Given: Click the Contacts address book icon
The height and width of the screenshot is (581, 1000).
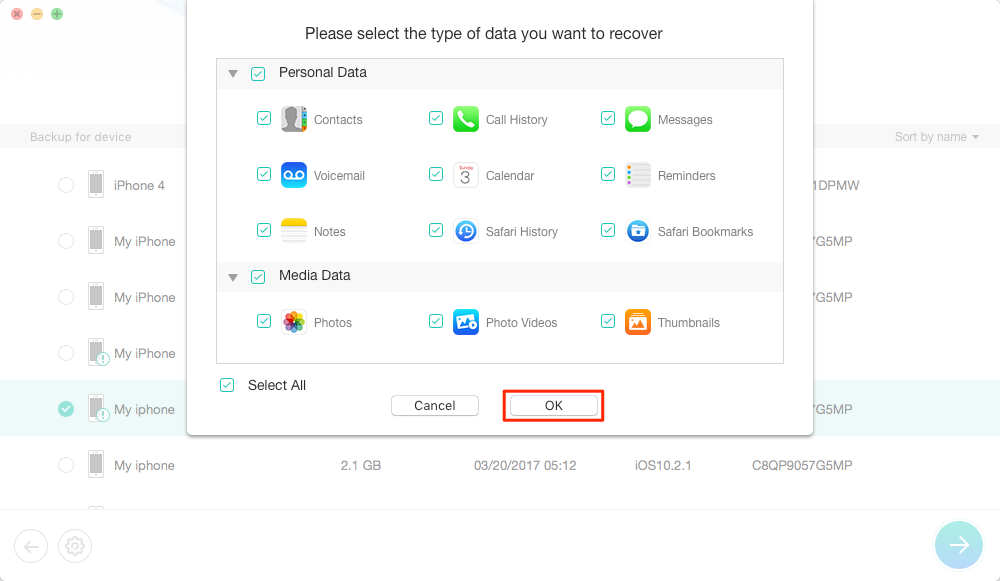Looking at the screenshot, I should tap(294, 119).
